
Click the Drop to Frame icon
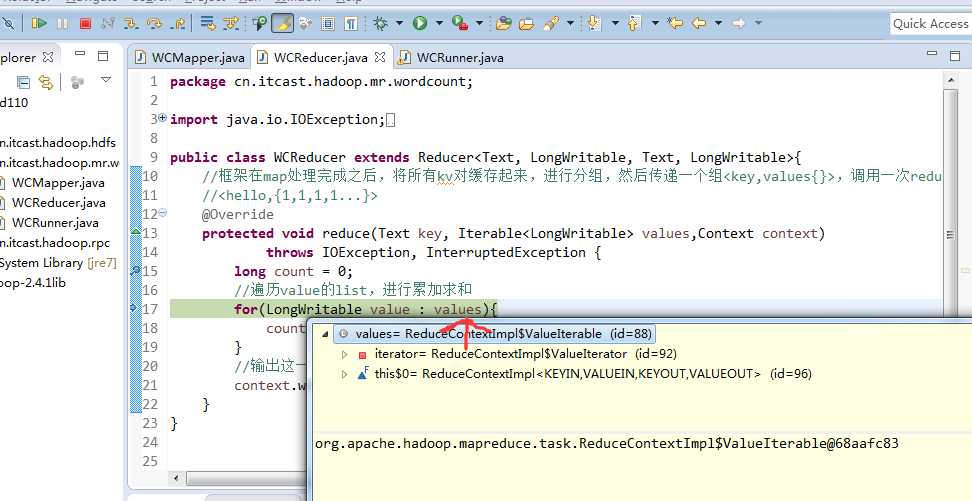pos(208,24)
